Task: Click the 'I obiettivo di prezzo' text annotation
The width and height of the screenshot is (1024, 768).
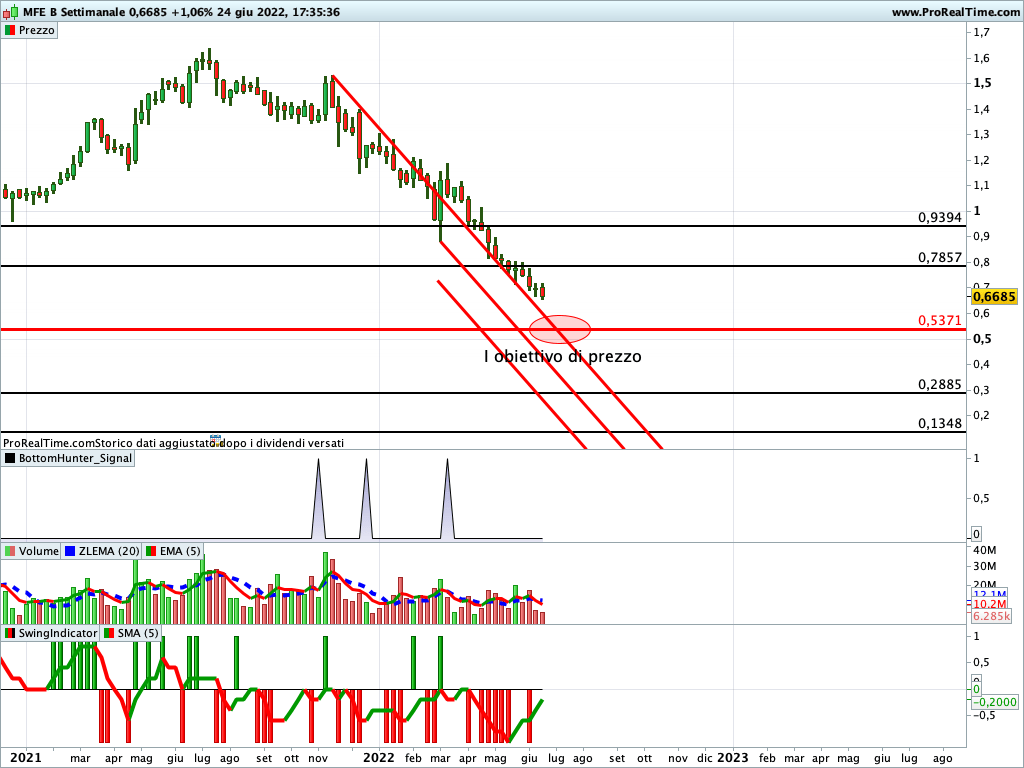Action: (x=562, y=356)
